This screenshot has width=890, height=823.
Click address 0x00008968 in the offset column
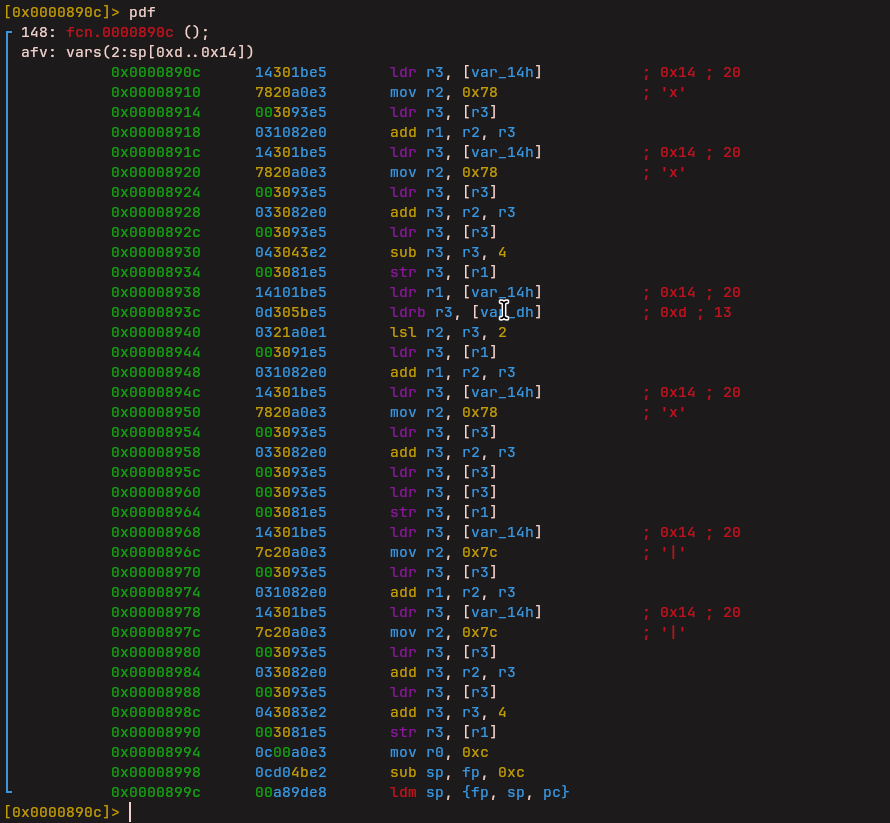pos(155,532)
